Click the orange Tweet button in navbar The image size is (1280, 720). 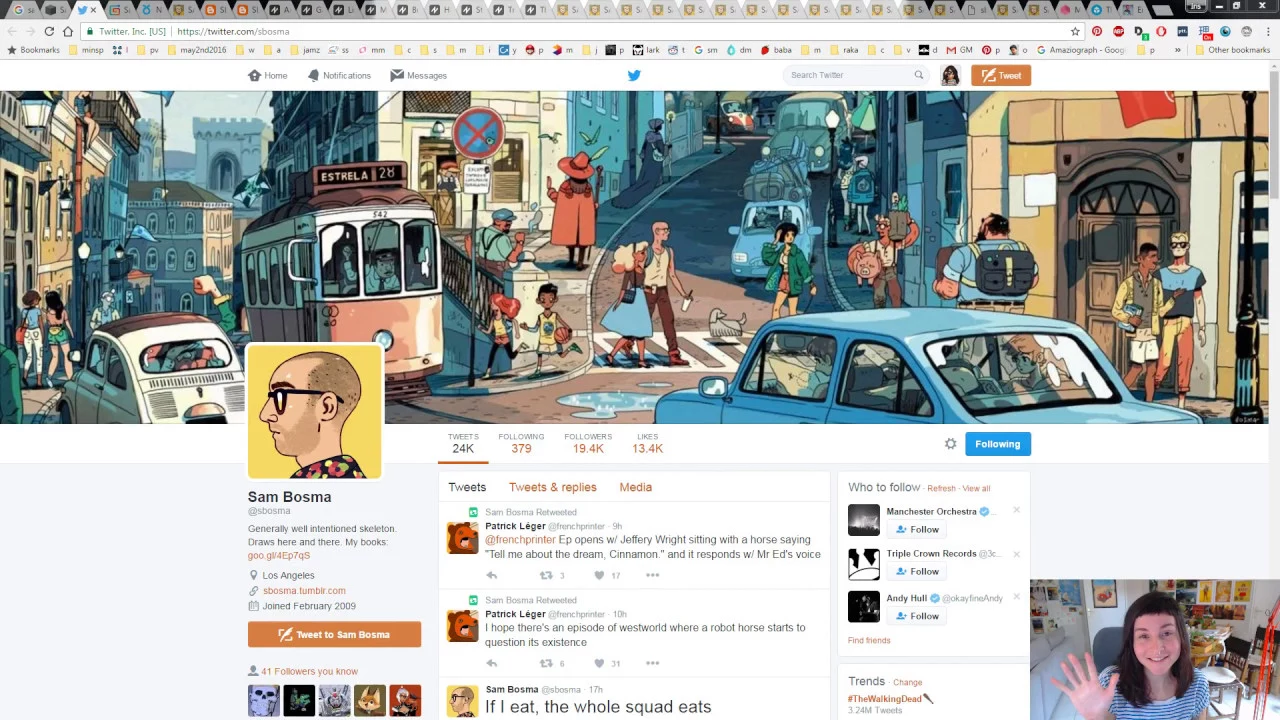(1001, 75)
